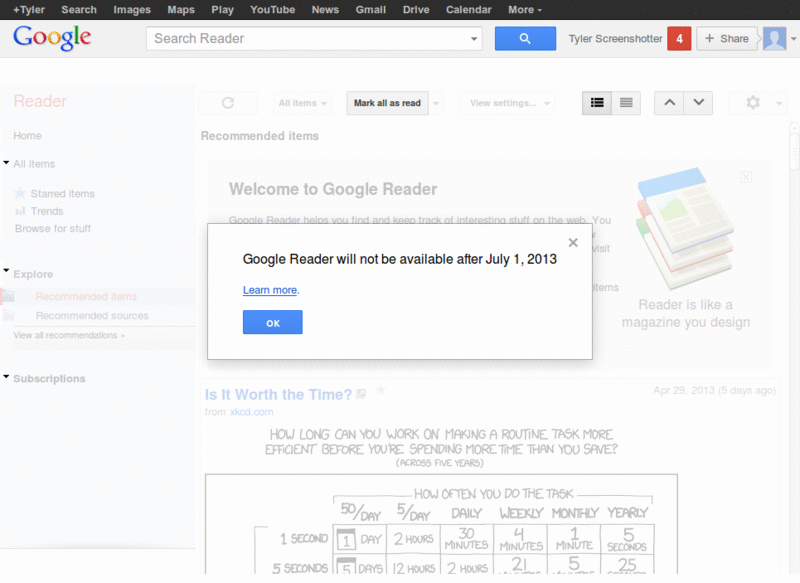Click the Mark all as read button
The height and width of the screenshot is (583, 800).
[387, 103]
